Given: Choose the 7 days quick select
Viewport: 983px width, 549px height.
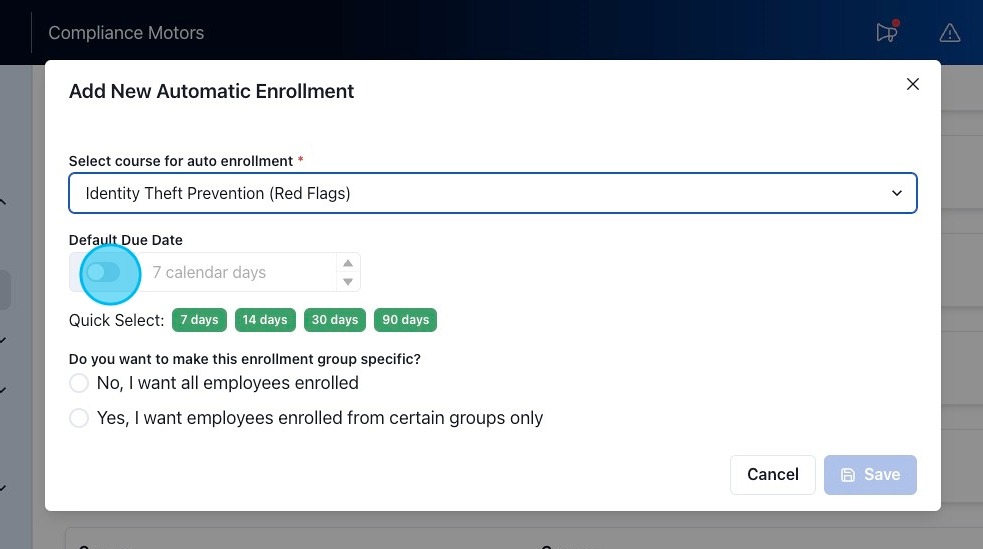Looking at the screenshot, I should (199, 320).
